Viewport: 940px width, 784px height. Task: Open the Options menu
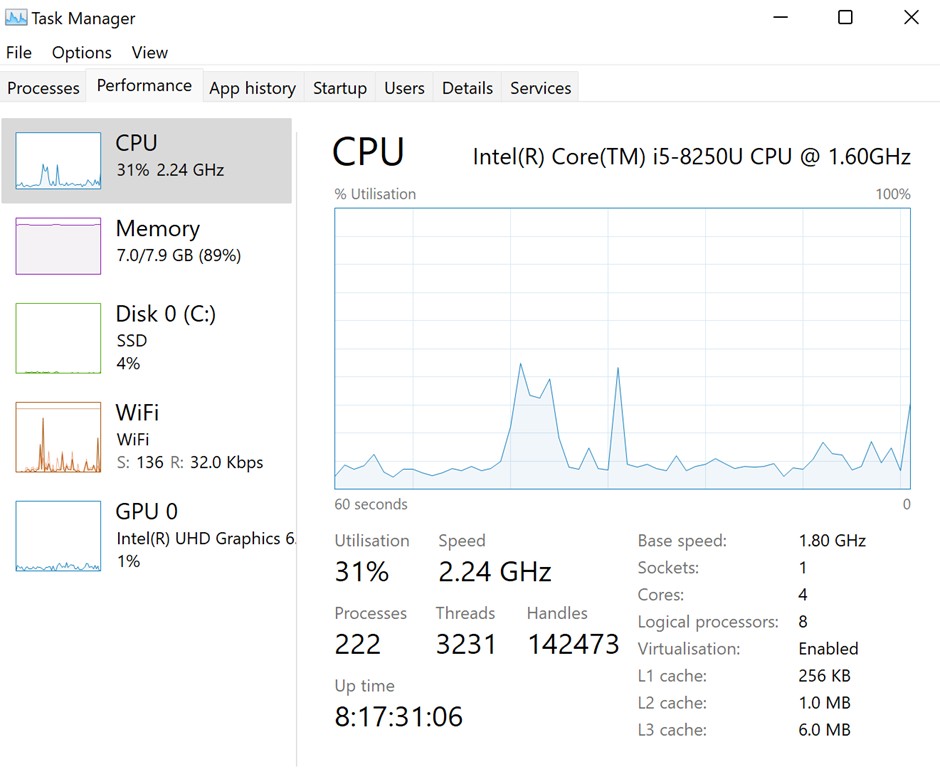[81, 52]
